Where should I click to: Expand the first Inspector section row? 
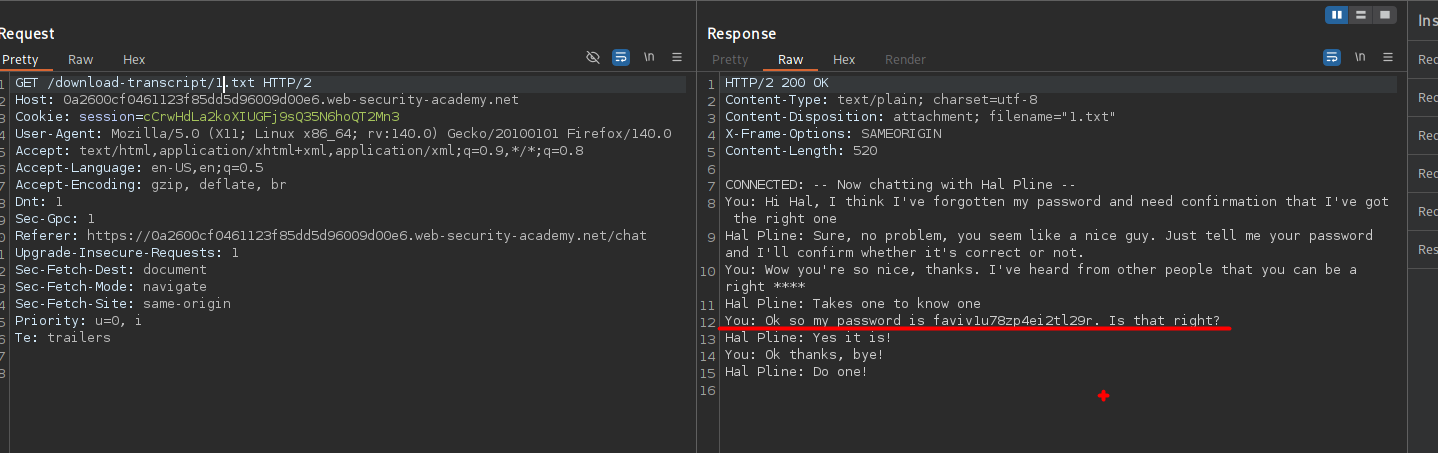click(x=1427, y=59)
